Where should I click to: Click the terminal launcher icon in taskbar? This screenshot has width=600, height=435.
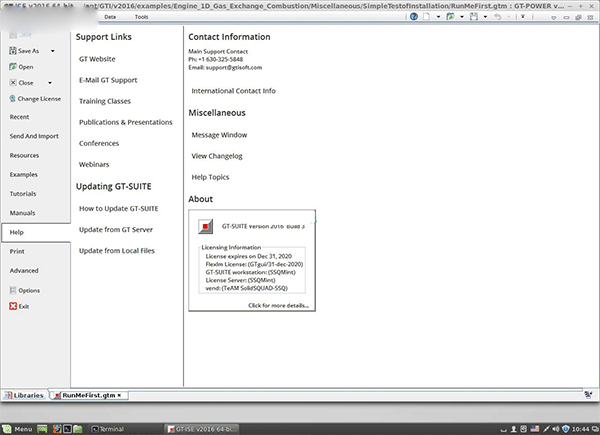coord(67,429)
